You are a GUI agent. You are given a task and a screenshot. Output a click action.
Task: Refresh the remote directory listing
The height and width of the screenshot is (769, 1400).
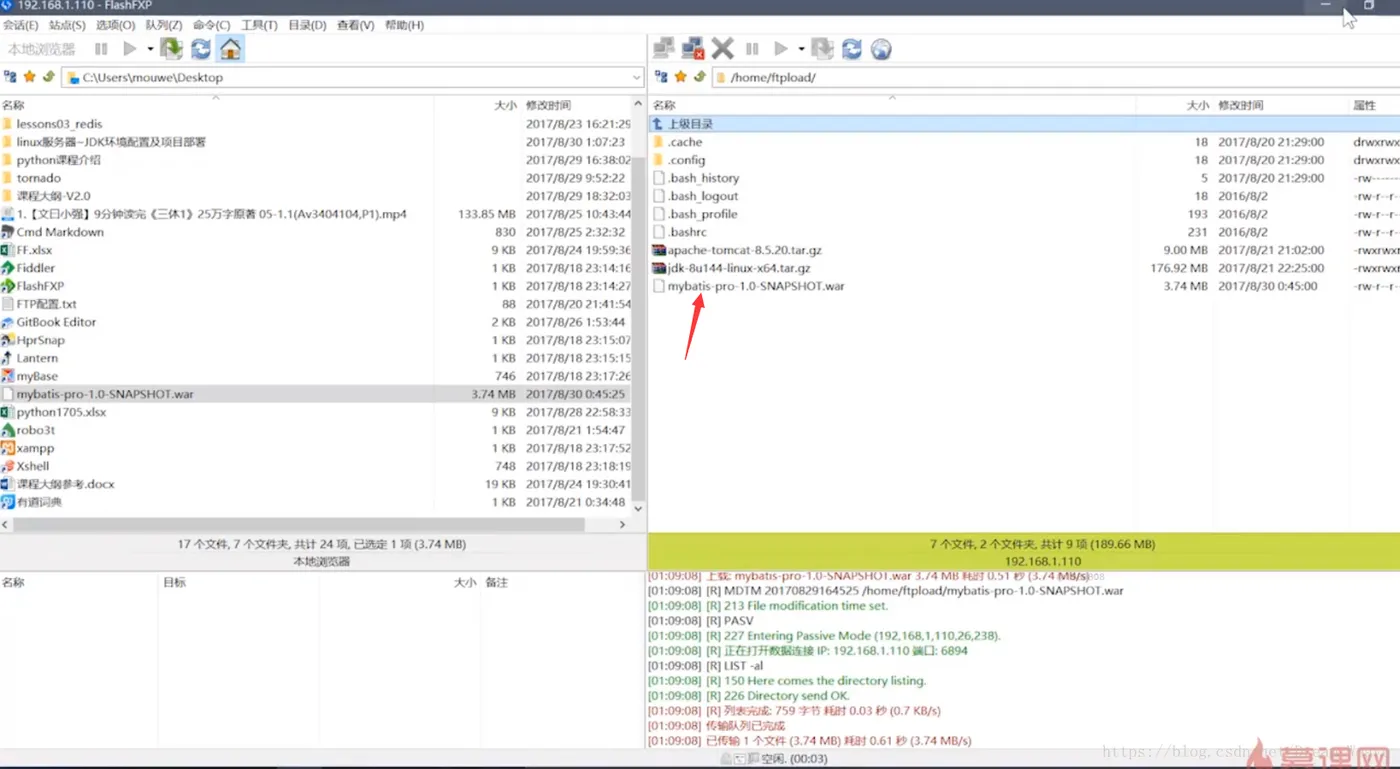click(x=852, y=49)
